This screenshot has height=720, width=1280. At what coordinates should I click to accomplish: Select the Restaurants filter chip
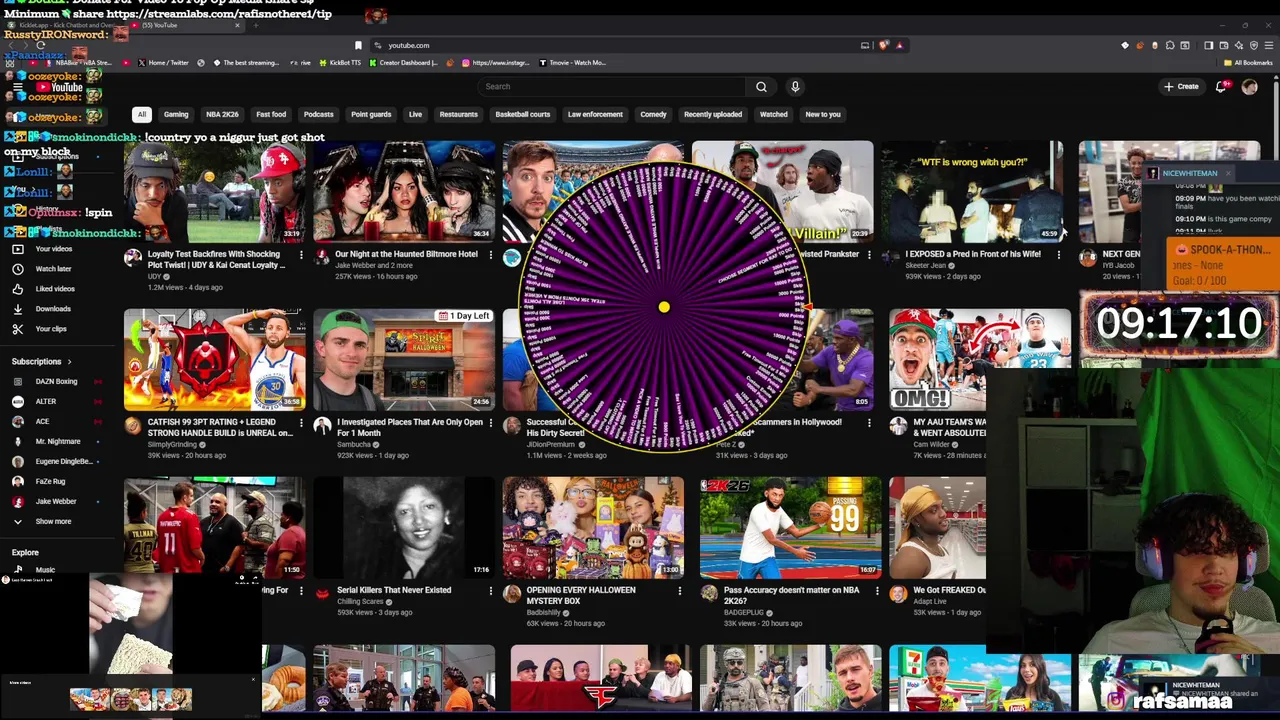tap(459, 114)
